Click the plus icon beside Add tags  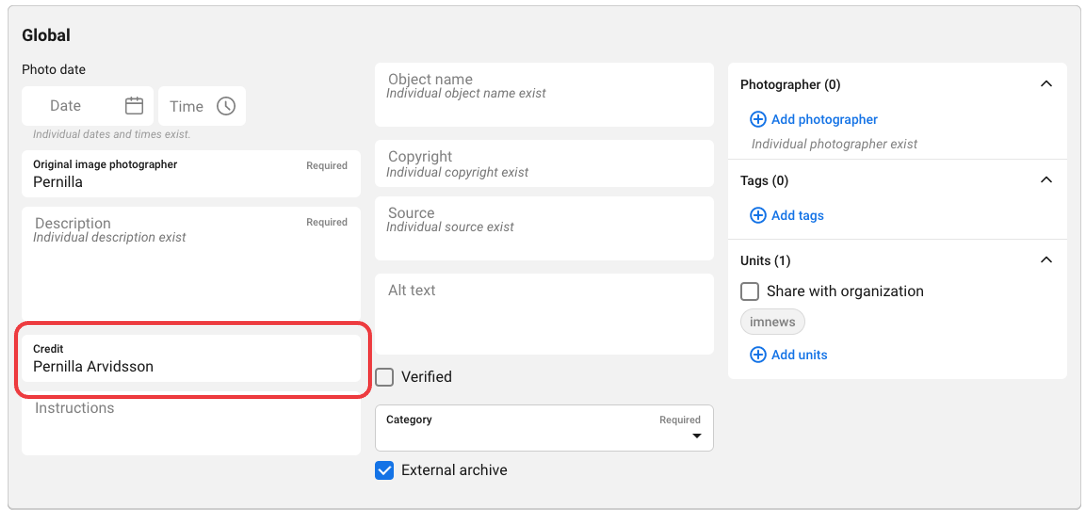[758, 216]
